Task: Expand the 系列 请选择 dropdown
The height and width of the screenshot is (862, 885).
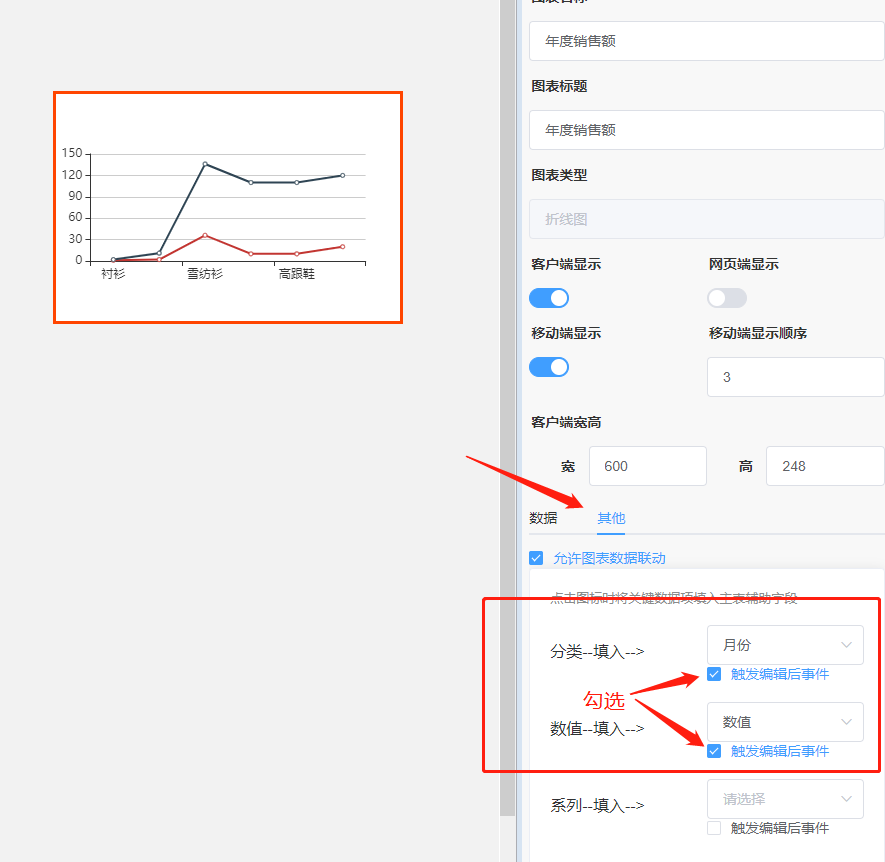Action: (785, 799)
